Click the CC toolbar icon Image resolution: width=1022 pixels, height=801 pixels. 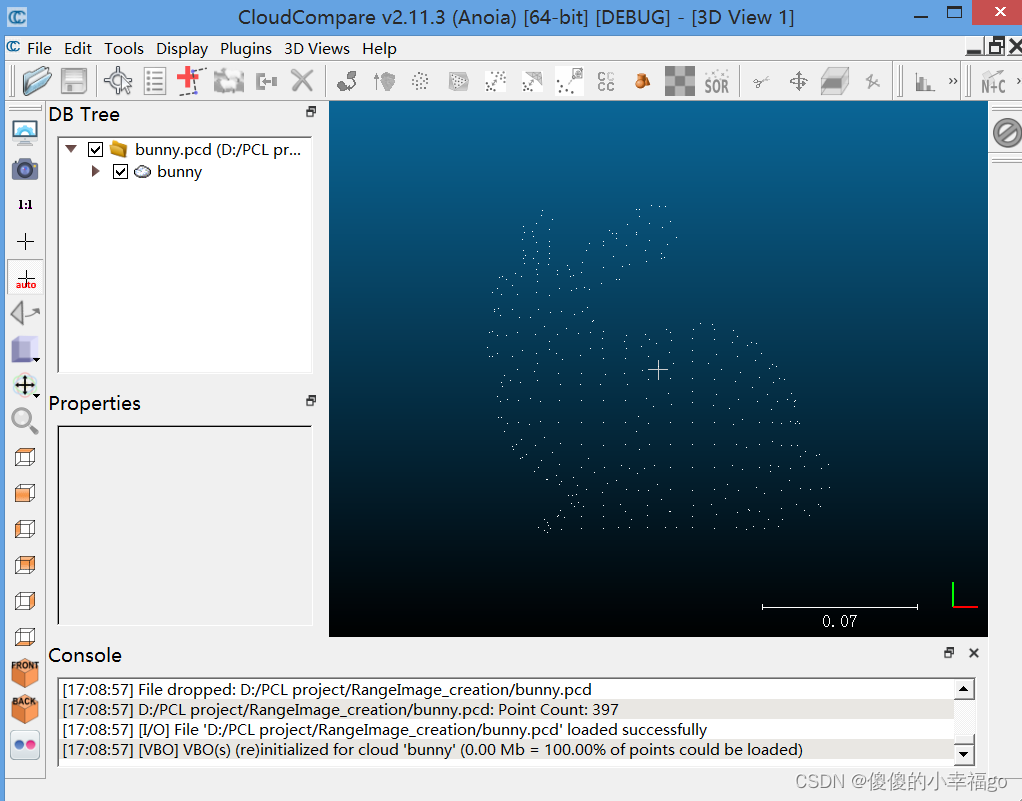pos(606,81)
